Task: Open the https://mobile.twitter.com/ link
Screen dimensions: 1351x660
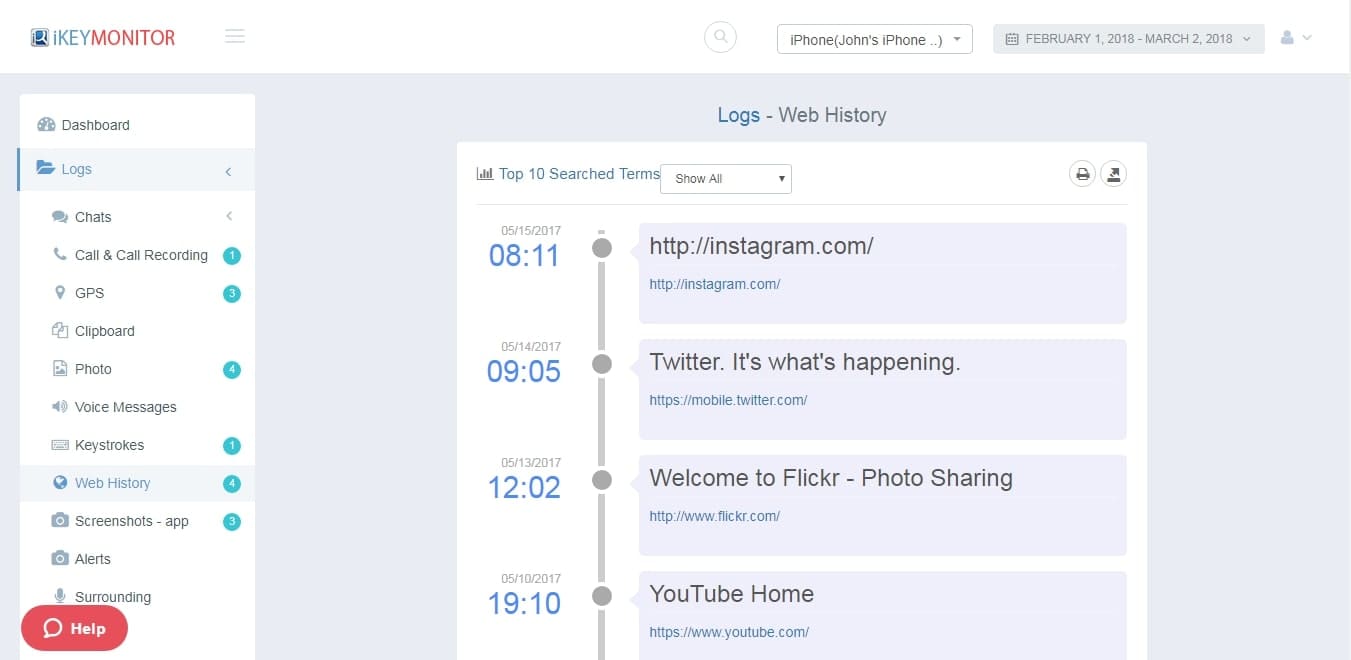Action: click(728, 400)
